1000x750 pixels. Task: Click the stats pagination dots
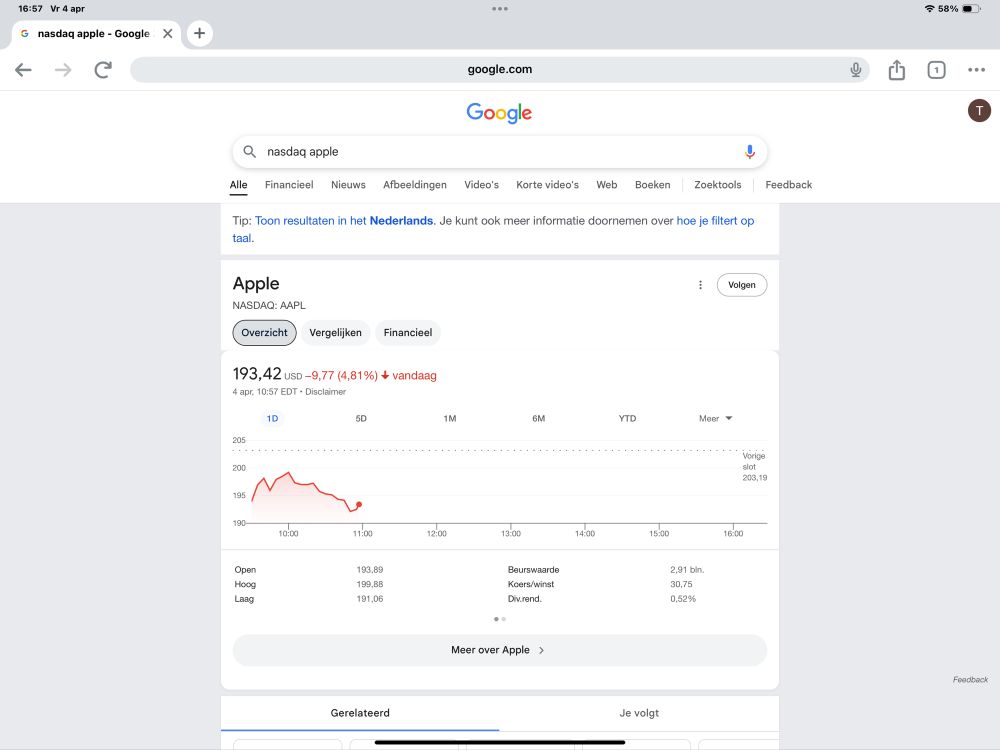click(499, 619)
